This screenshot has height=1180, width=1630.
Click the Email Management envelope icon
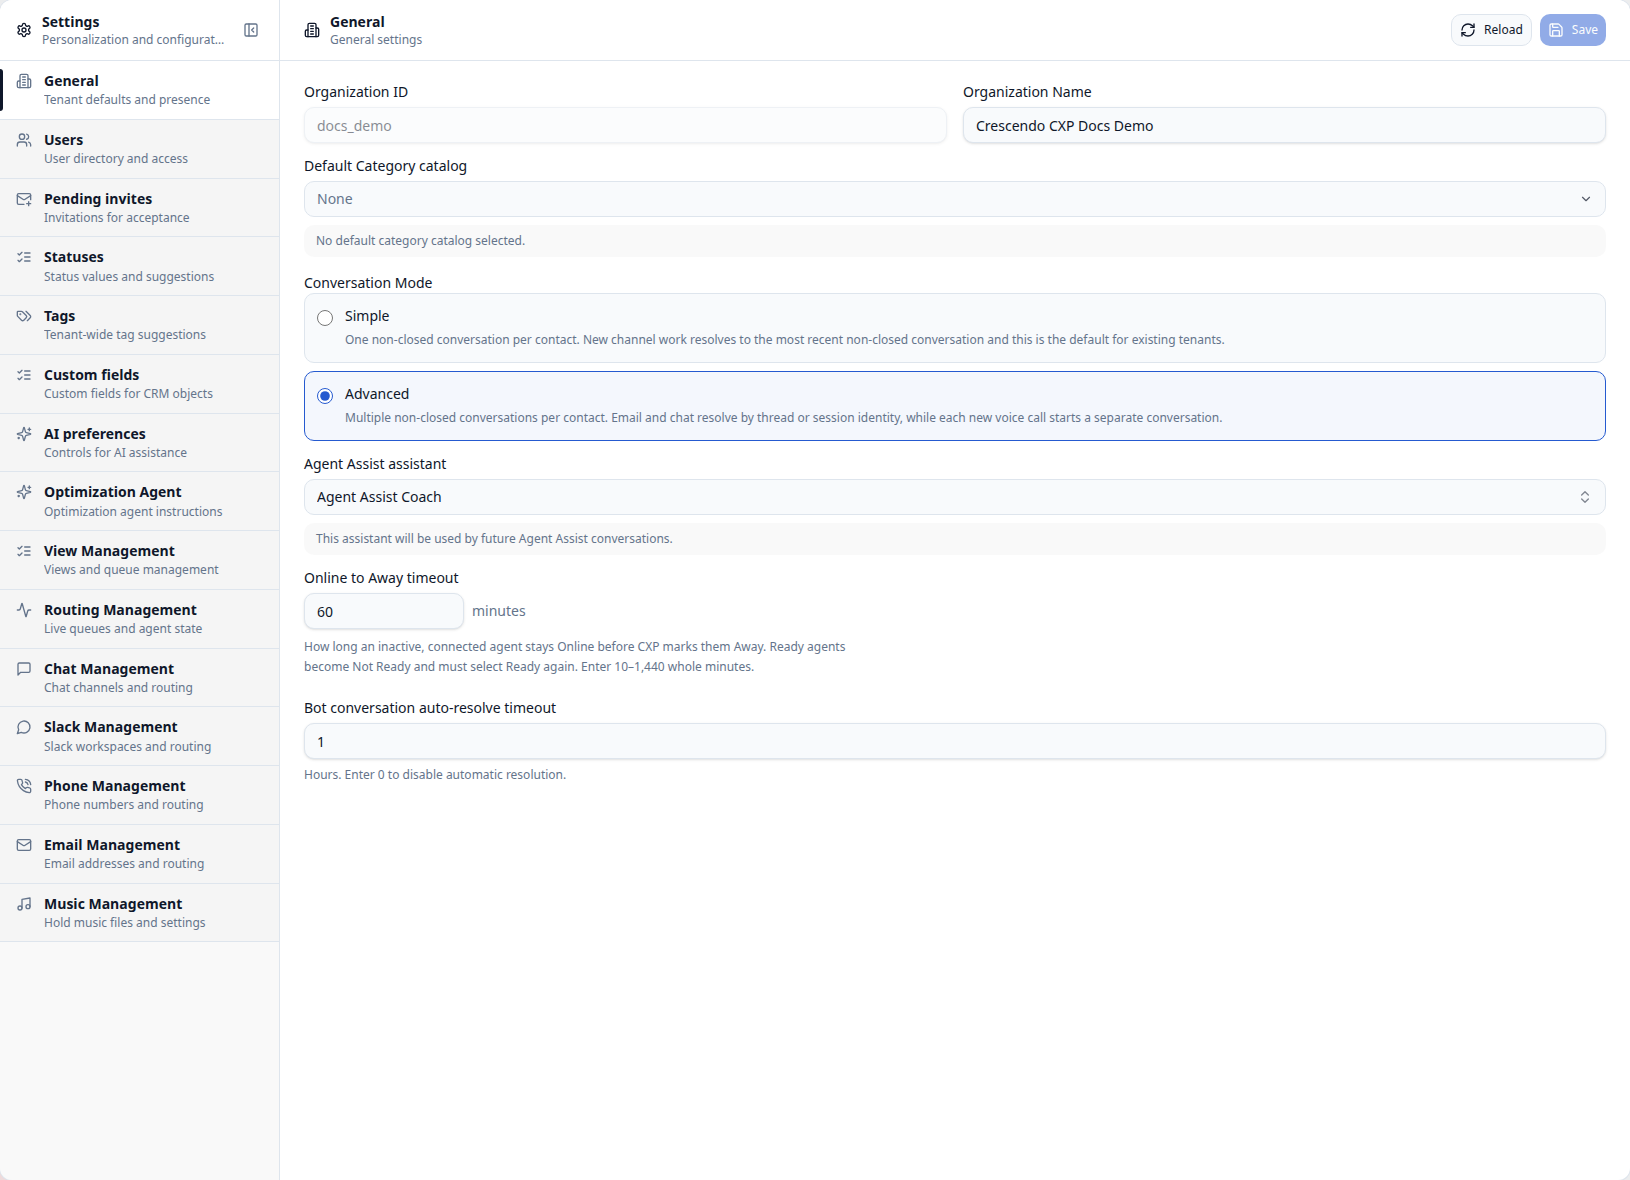(x=24, y=845)
